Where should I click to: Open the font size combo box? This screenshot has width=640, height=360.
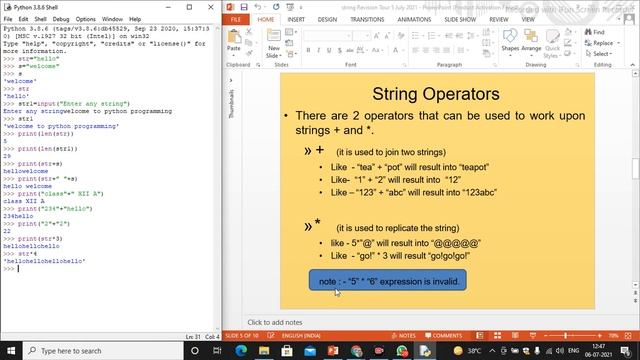(x=362, y=36)
